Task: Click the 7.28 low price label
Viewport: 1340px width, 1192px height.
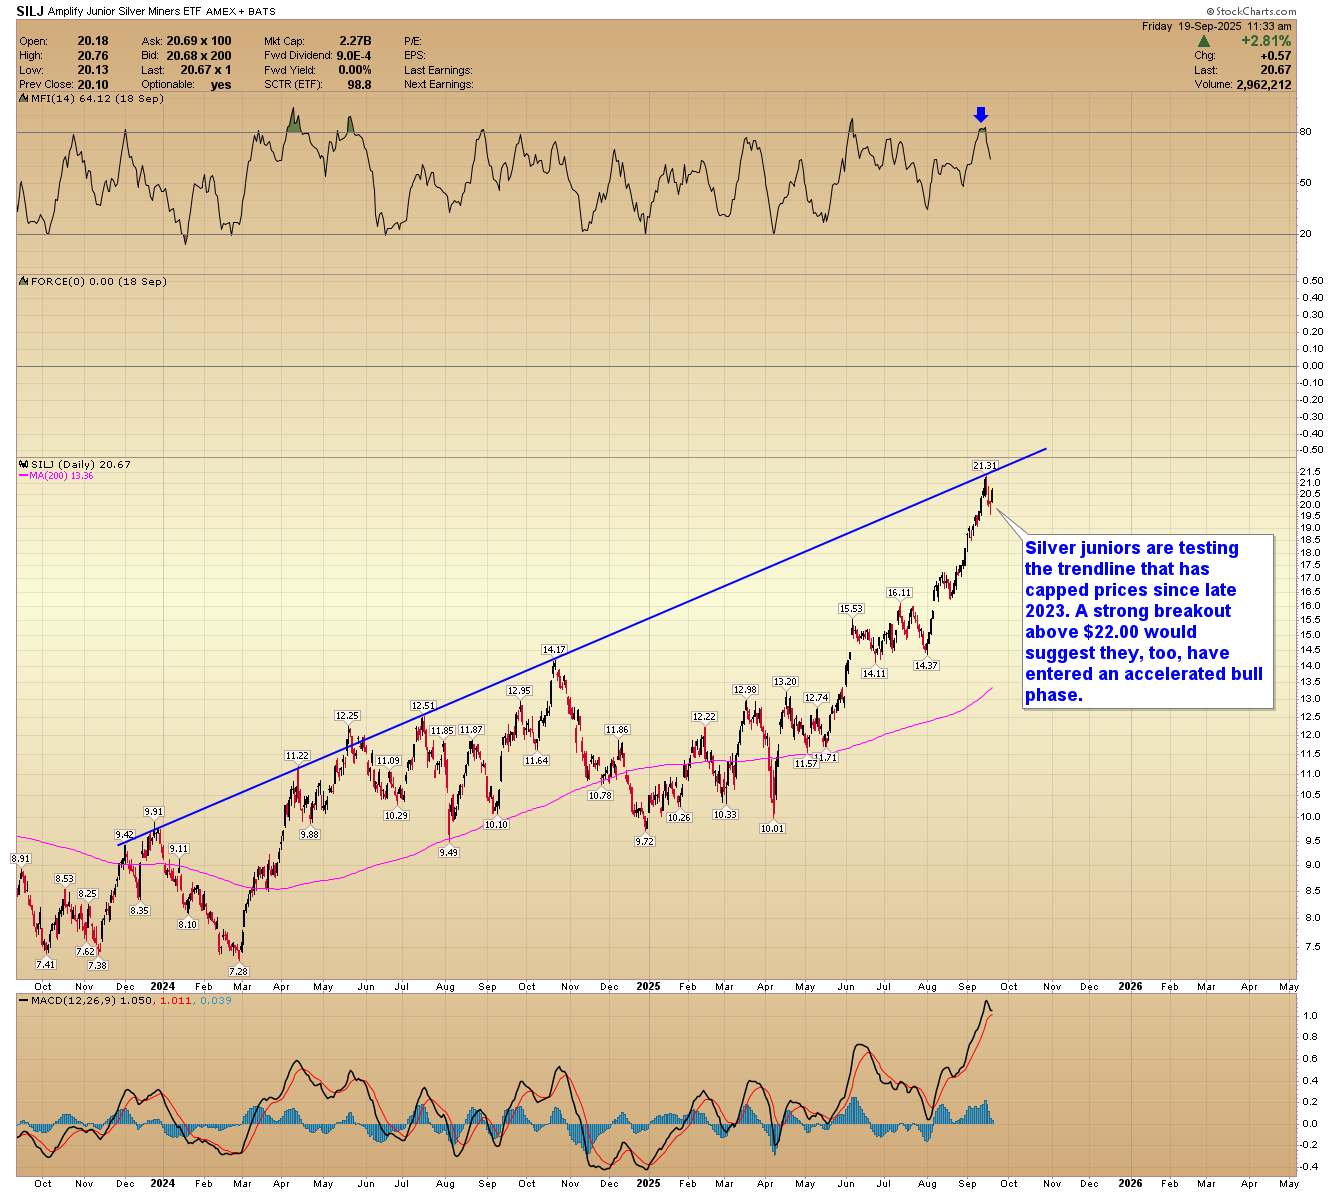Action: (x=238, y=972)
